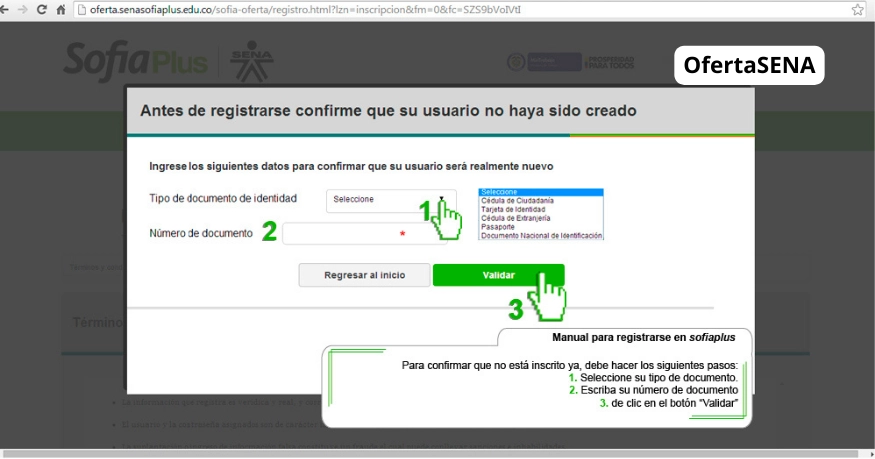Select Pasaporte option

(498, 227)
